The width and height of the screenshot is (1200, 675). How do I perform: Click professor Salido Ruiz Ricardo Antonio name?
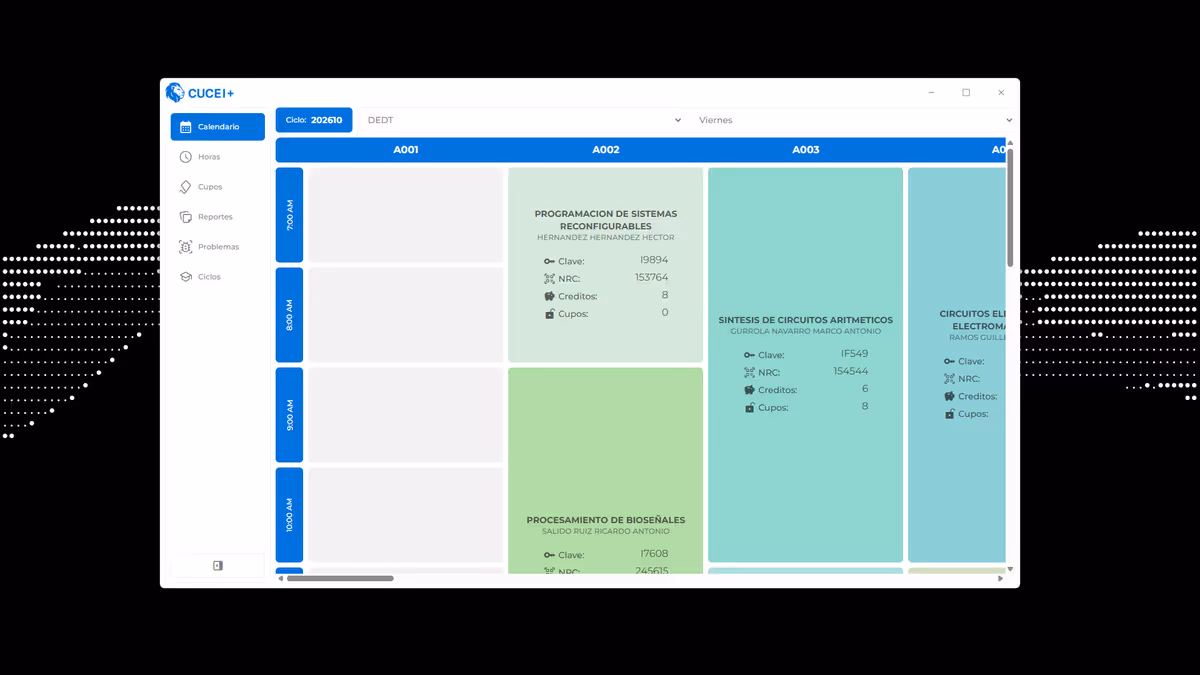tap(606, 531)
